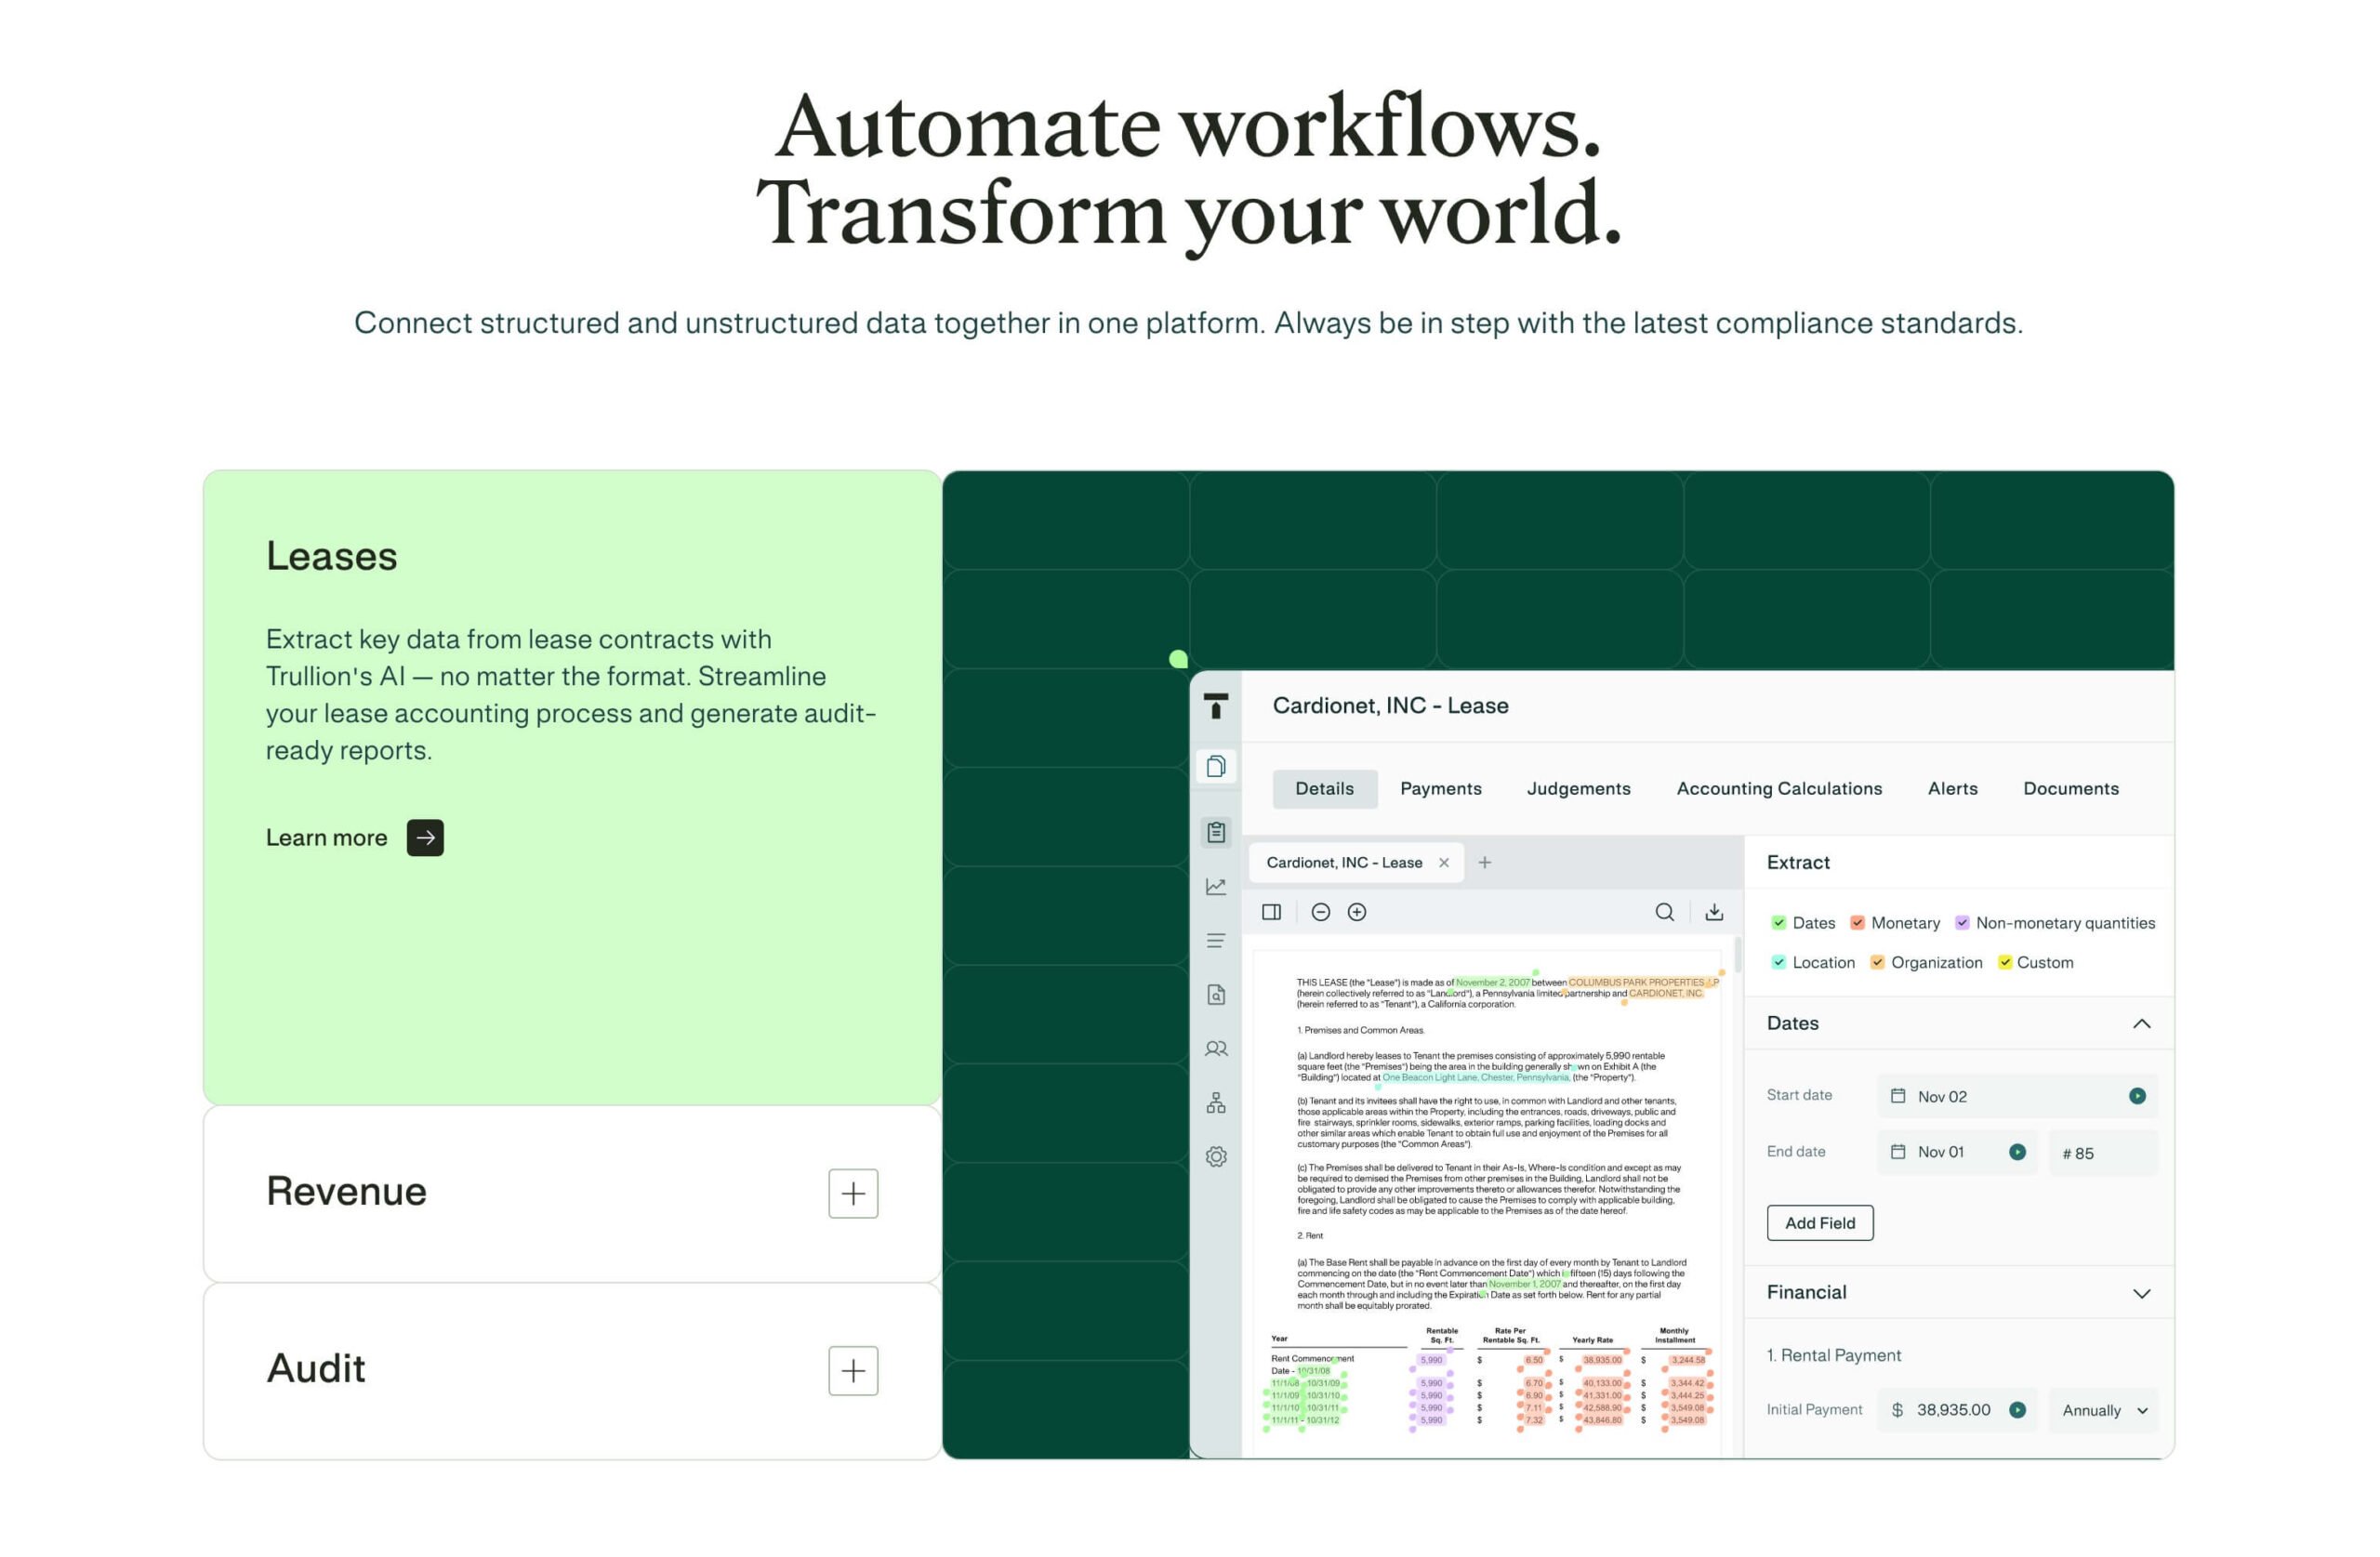Viewport: 2380px width, 1557px height.
Task: Open the line chart icon in the sidebar
Action: coord(1216,887)
